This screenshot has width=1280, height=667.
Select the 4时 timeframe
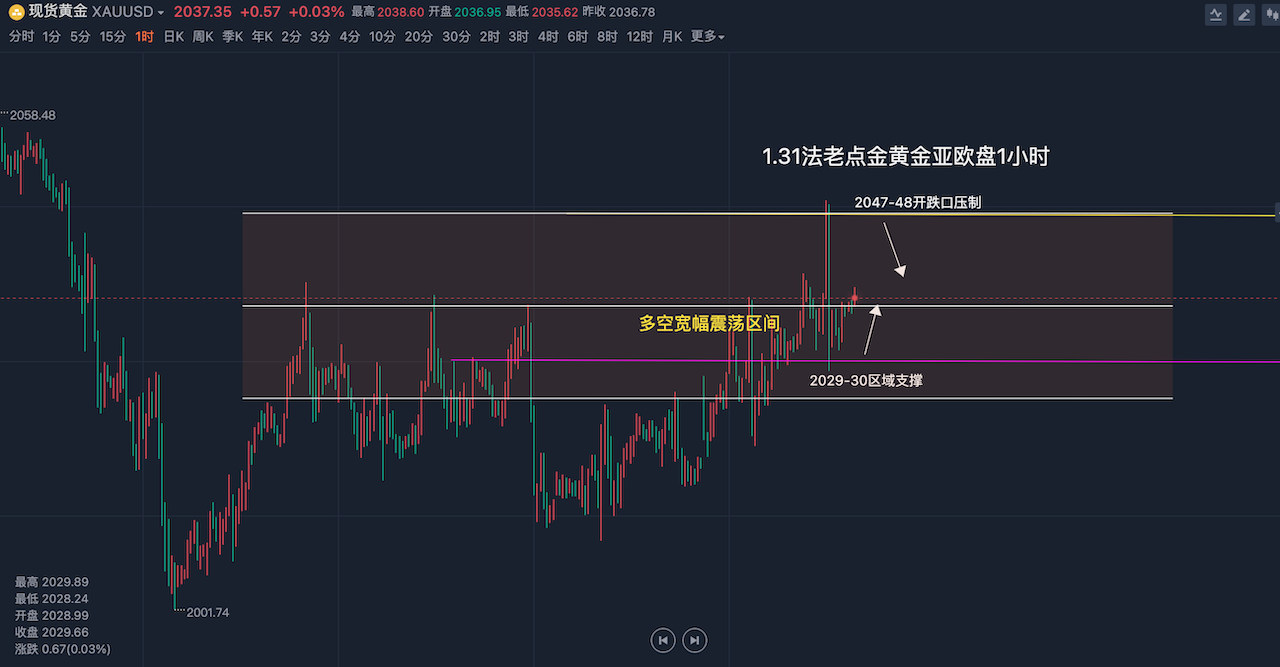(x=549, y=36)
